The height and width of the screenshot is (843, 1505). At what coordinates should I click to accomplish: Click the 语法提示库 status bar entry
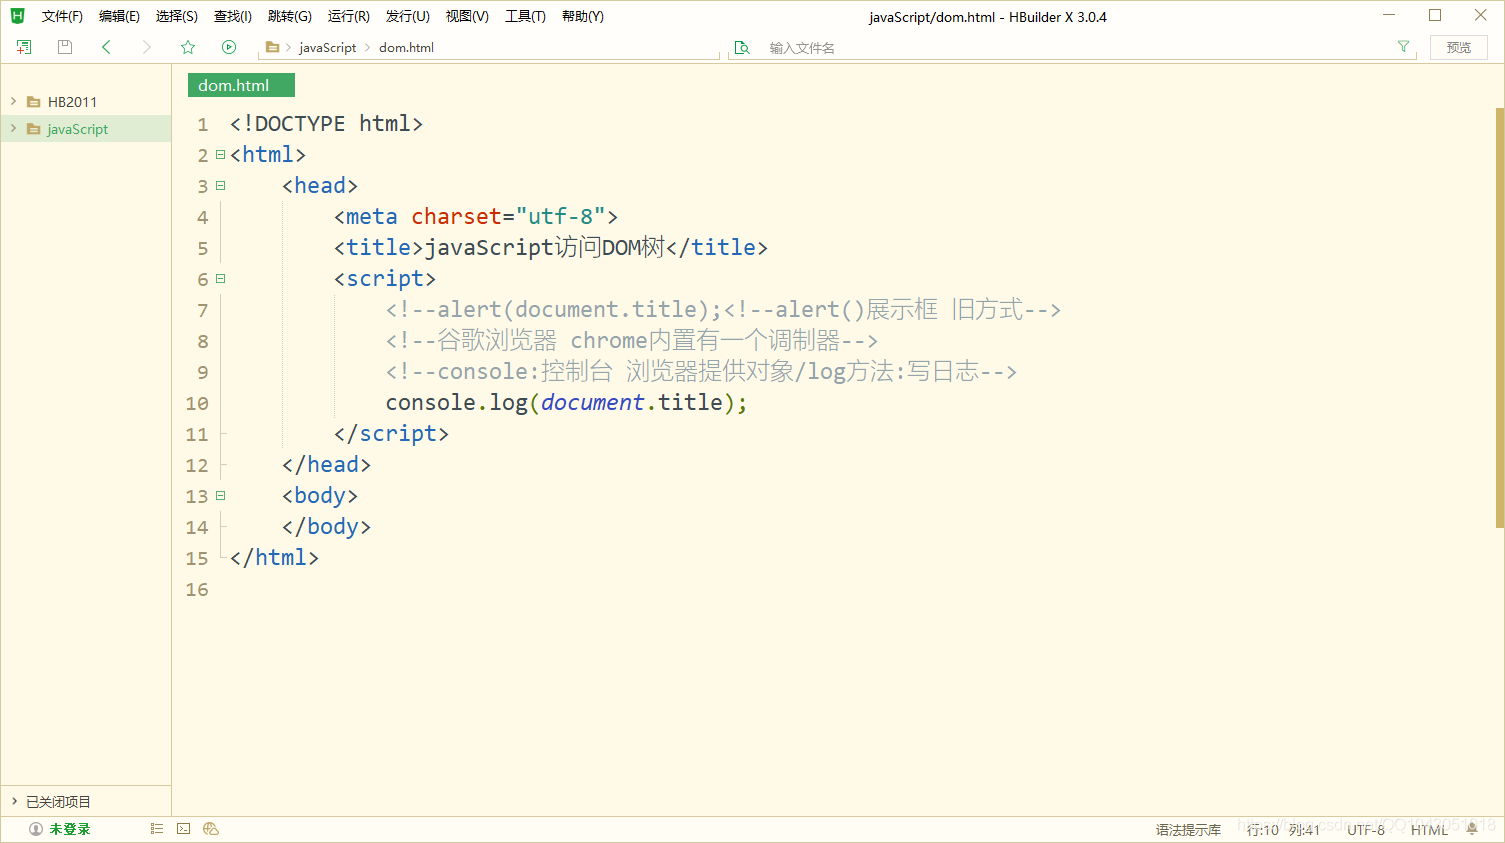1188,830
